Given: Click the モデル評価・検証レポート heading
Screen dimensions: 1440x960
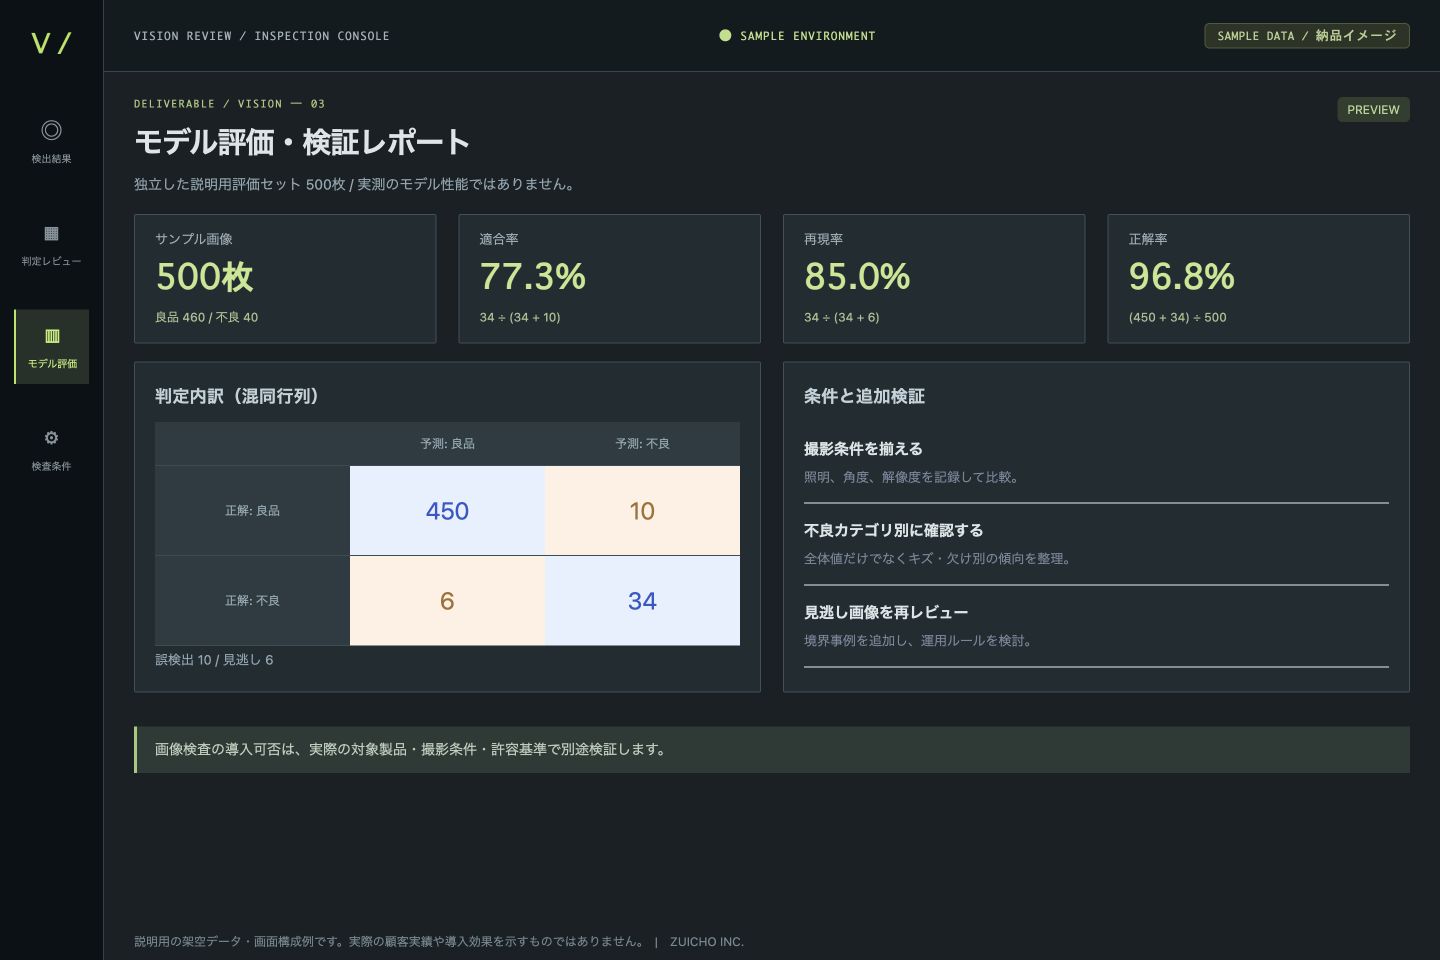Looking at the screenshot, I should [x=302, y=142].
